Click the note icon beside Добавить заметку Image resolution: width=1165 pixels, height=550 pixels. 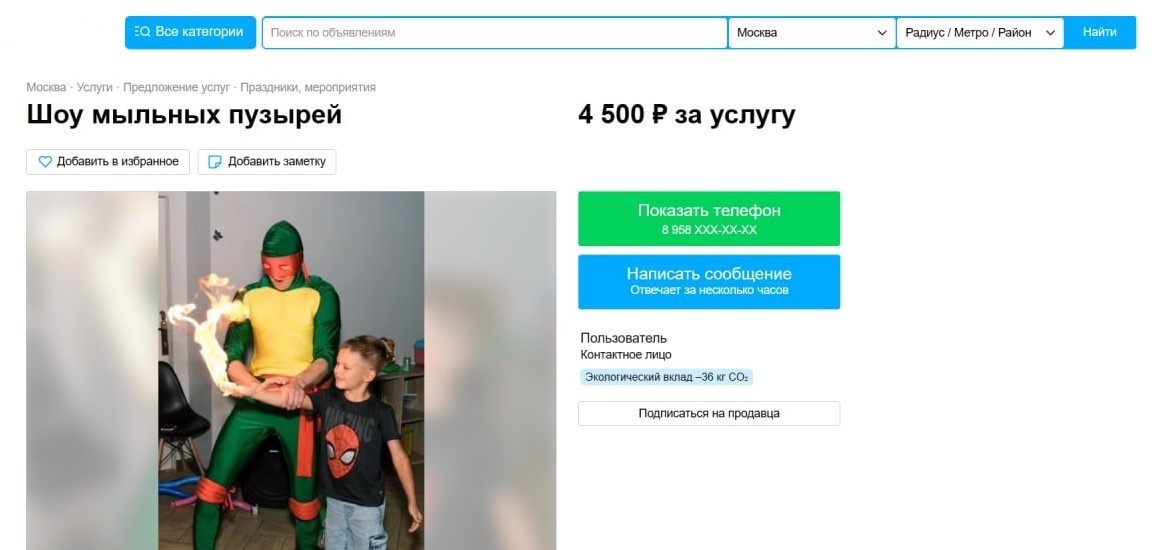click(215, 161)
